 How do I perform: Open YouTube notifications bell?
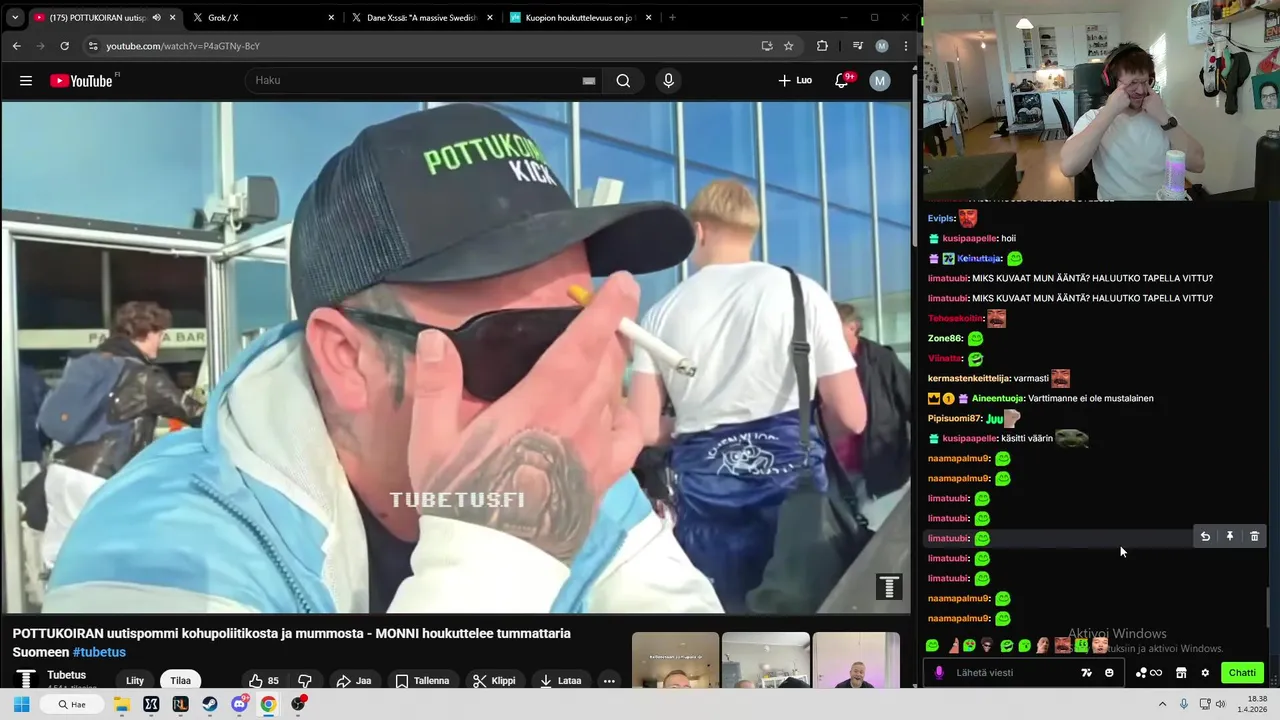pos(842,81)
